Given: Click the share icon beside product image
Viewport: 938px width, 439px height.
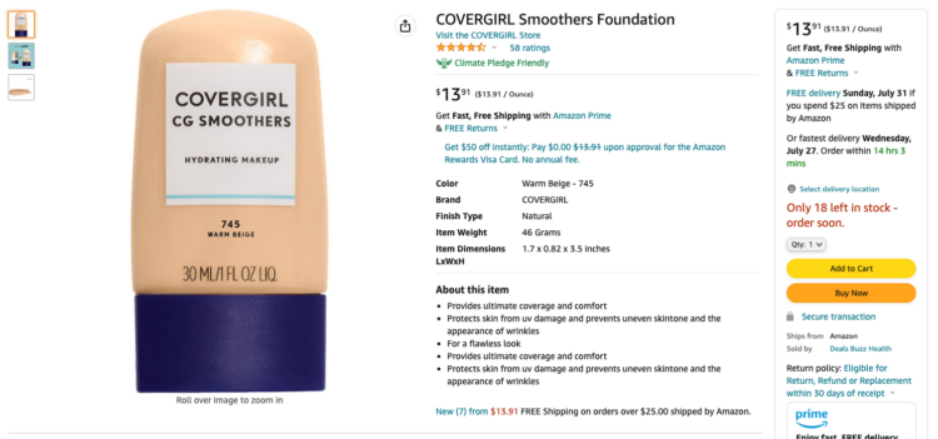Looking at the screenshot, I should [405, 26].
